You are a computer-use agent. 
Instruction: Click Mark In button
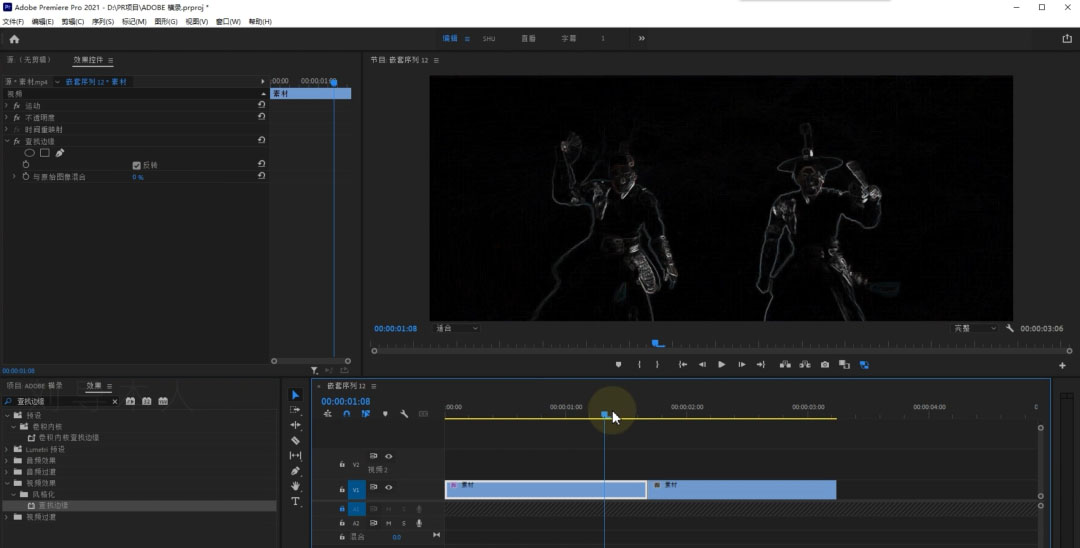[x=639, y=365]
